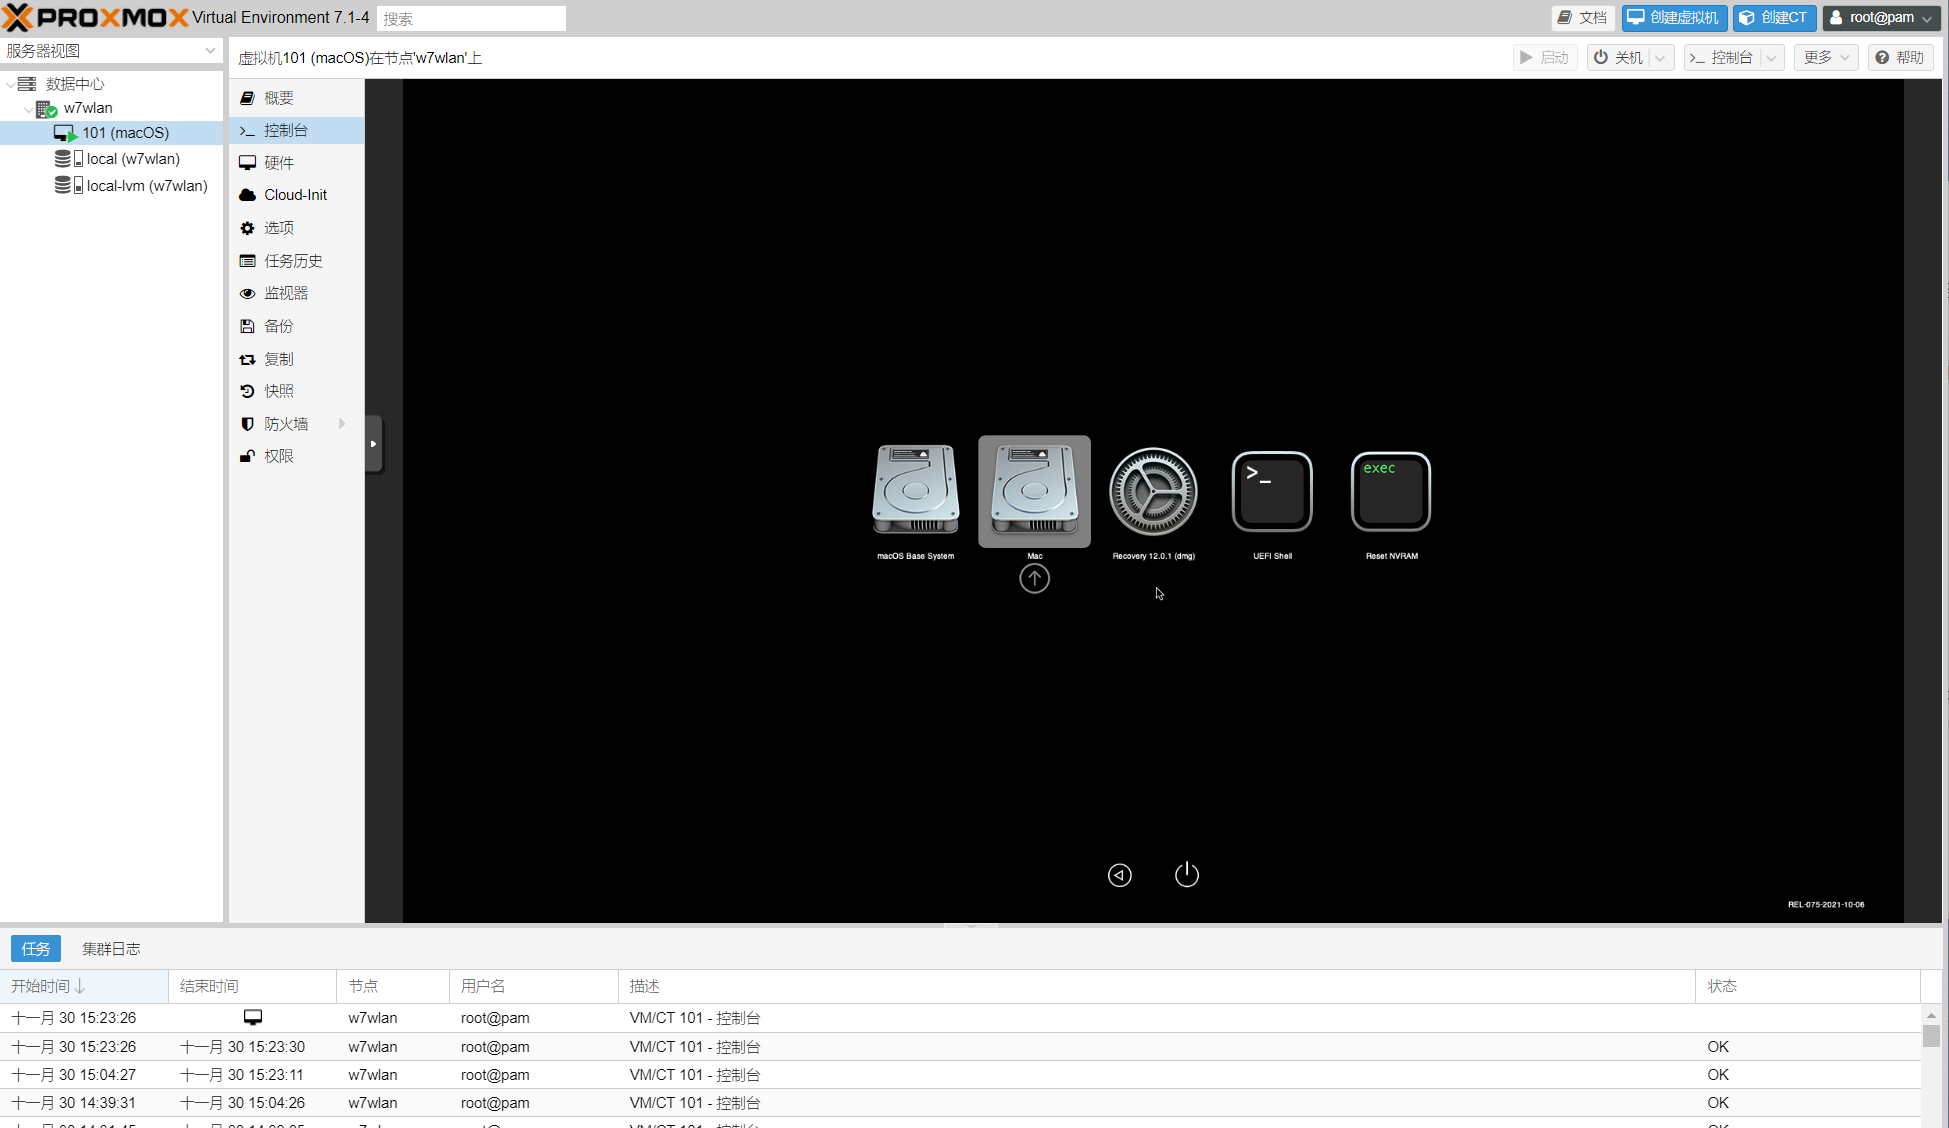
Task: Expand the 防火墙 submenu arrow
Action: point(343,424)
